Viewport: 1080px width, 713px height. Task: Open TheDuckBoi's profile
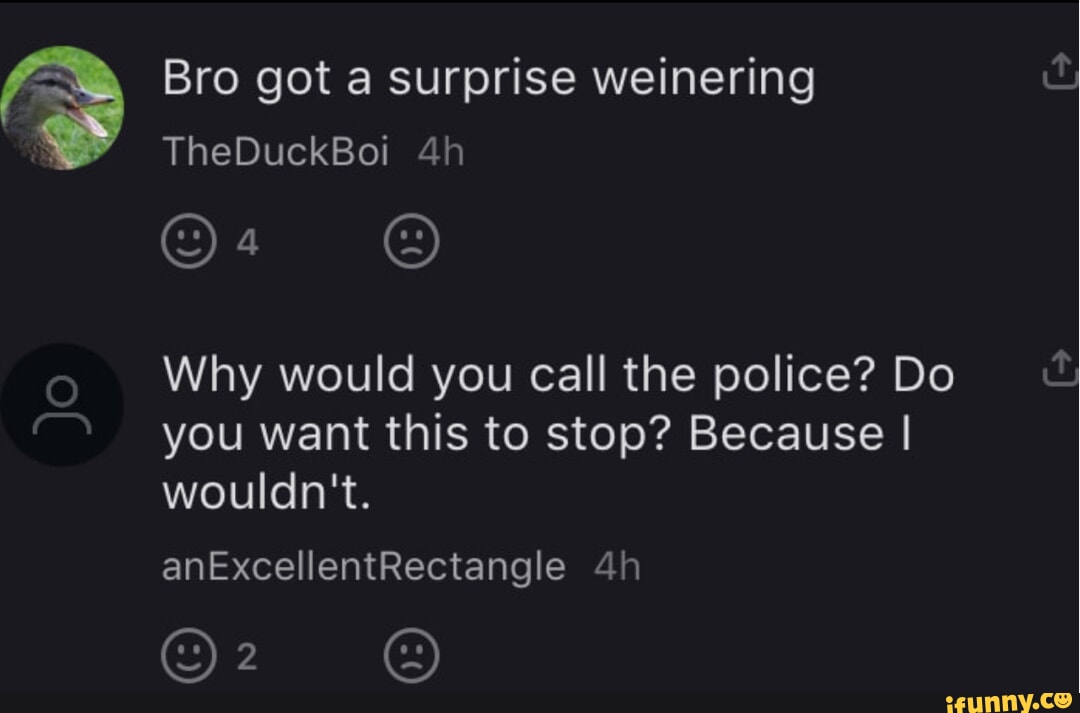pyautogui.click(x=275, y=150)
